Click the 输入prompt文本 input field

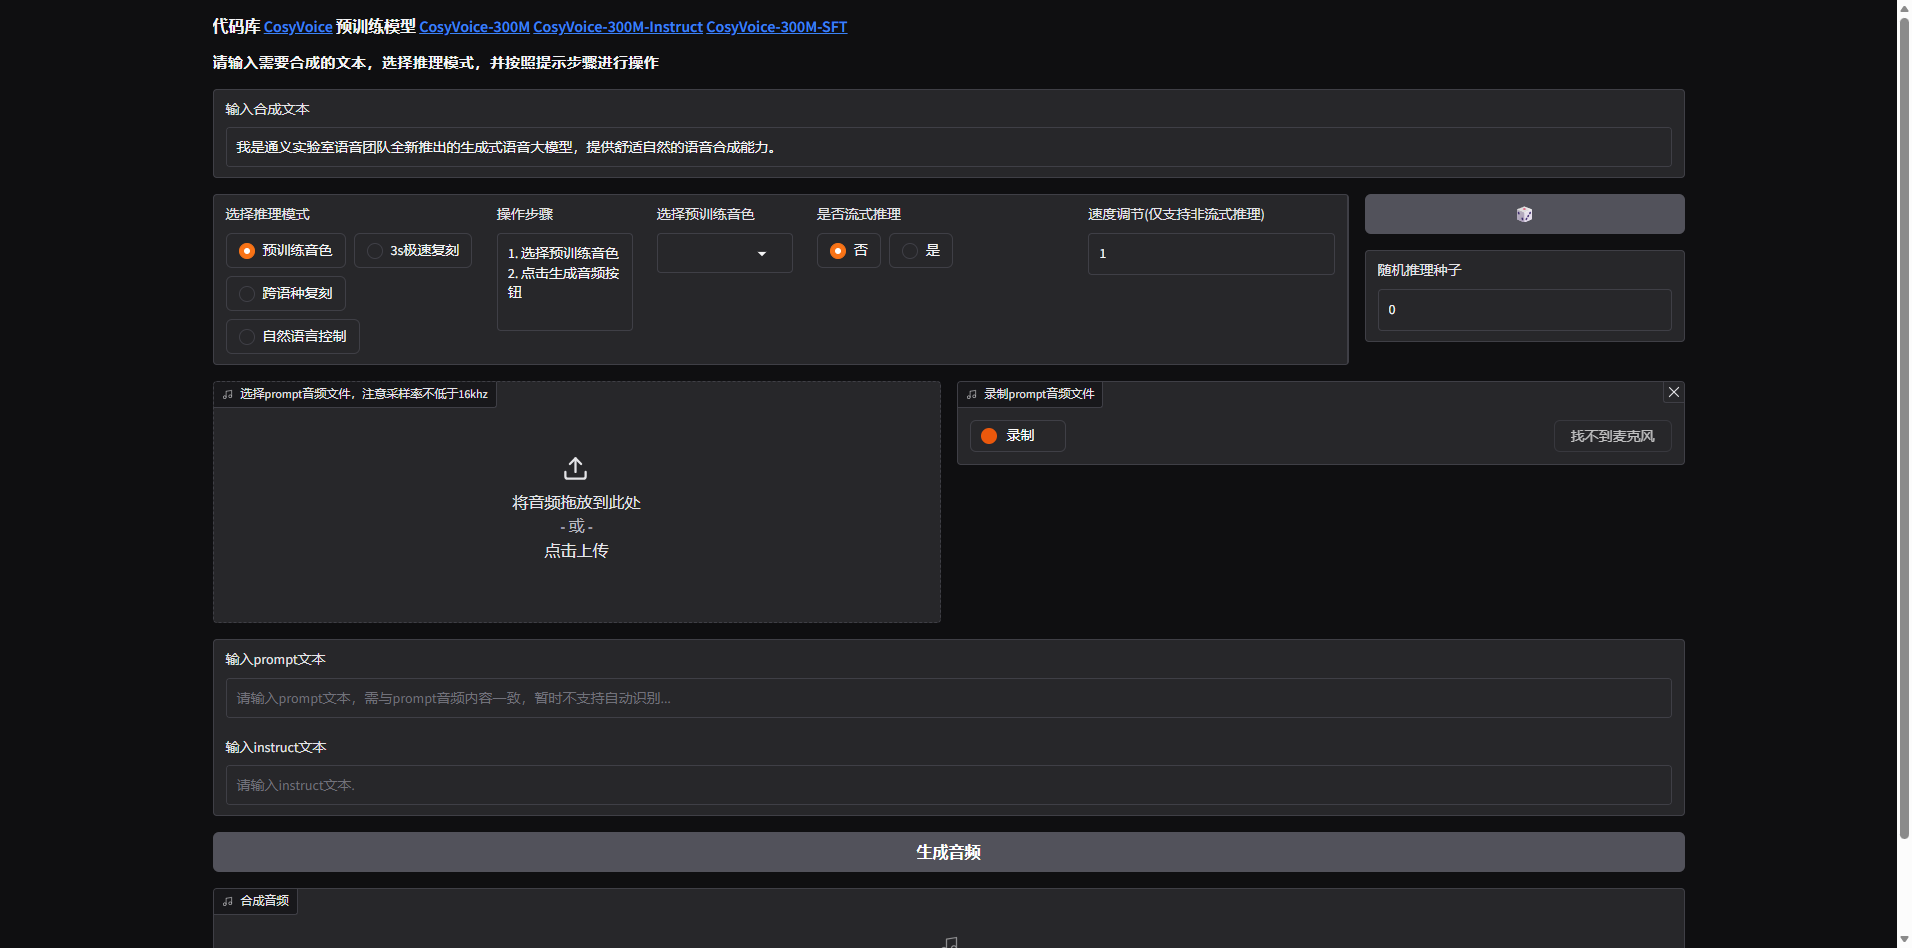pos(947,698)
